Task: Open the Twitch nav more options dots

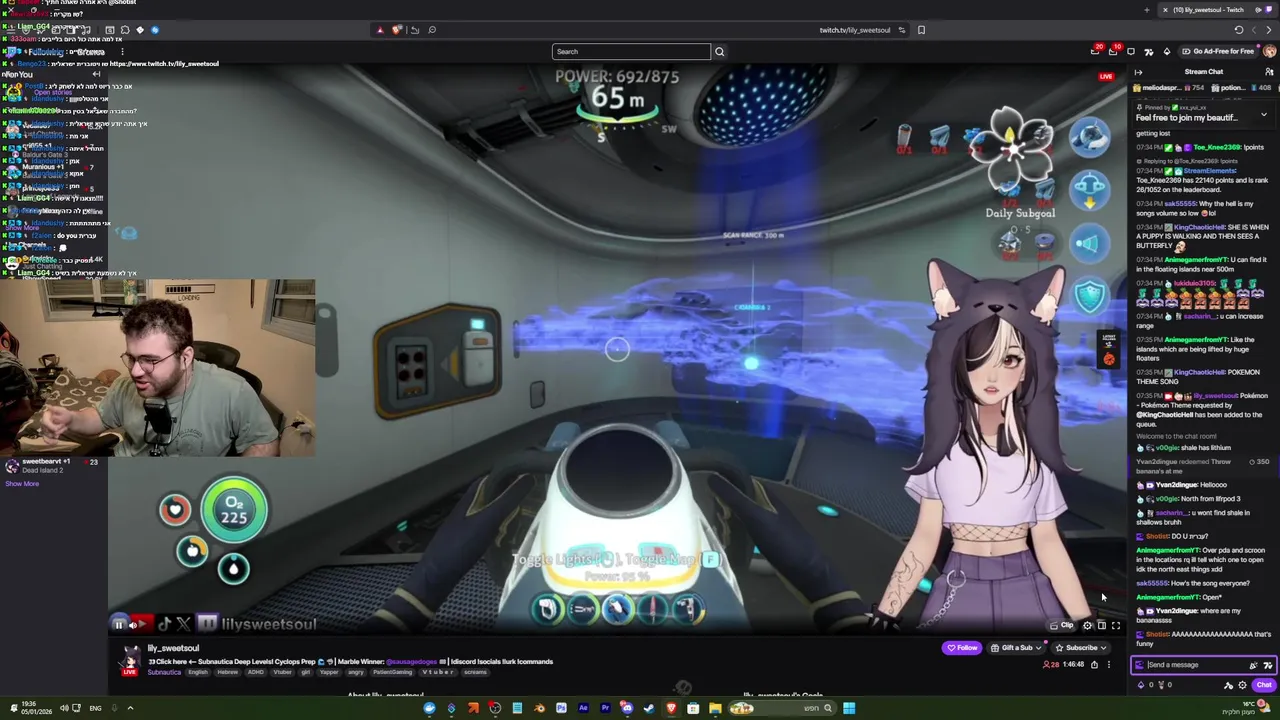Action: coord(122,52)
